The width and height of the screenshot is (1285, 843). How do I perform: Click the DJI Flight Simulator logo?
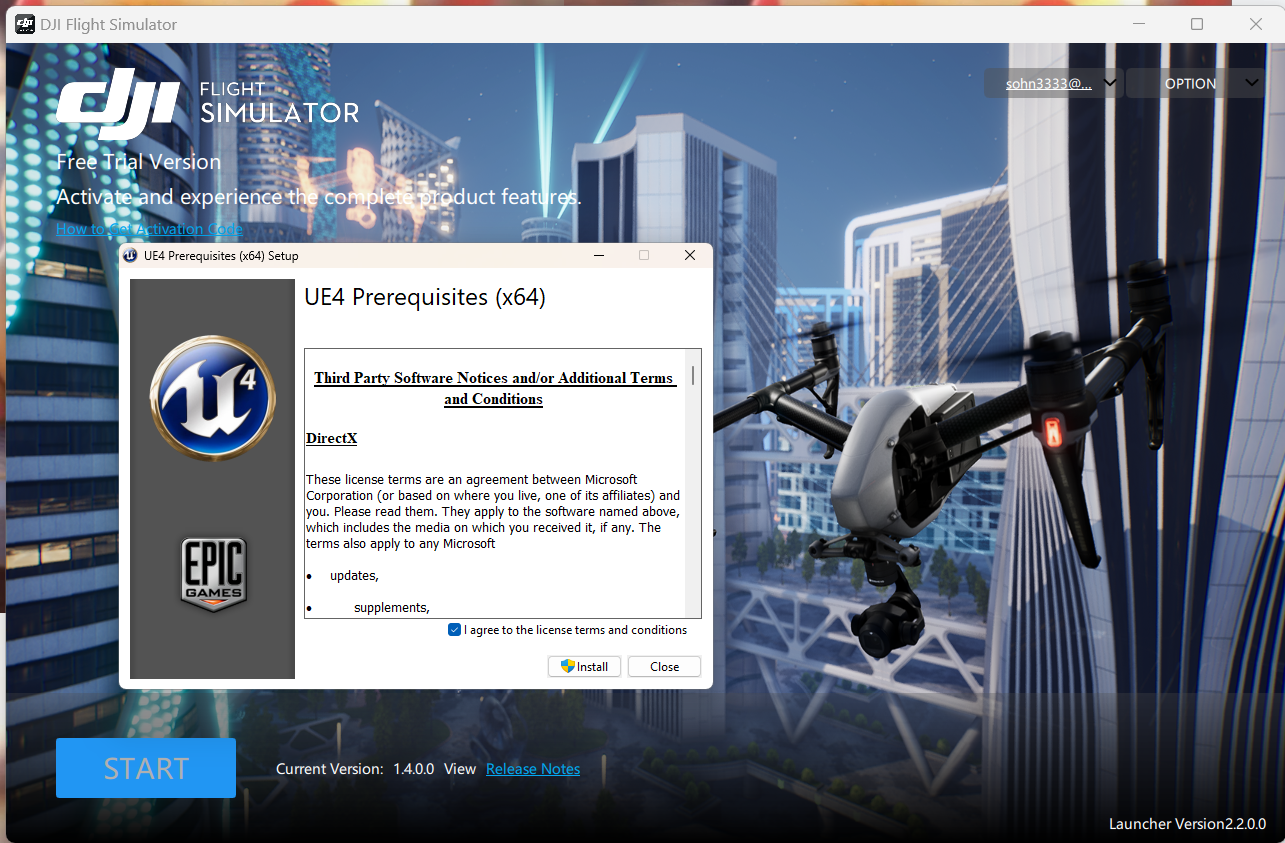208,104
